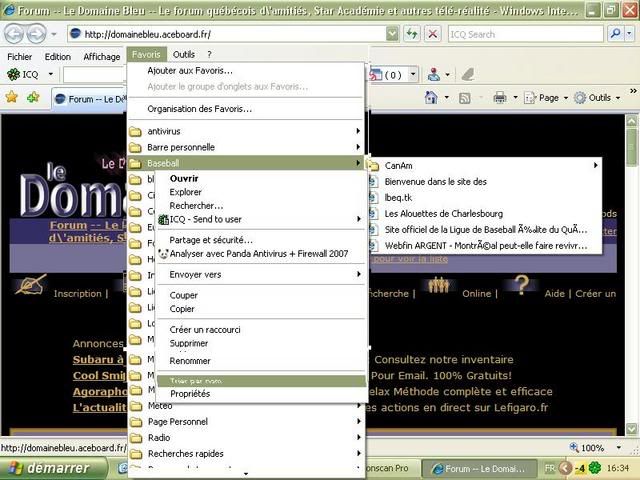
Task: Open the Affichage menu
Action: pos(102,57)
